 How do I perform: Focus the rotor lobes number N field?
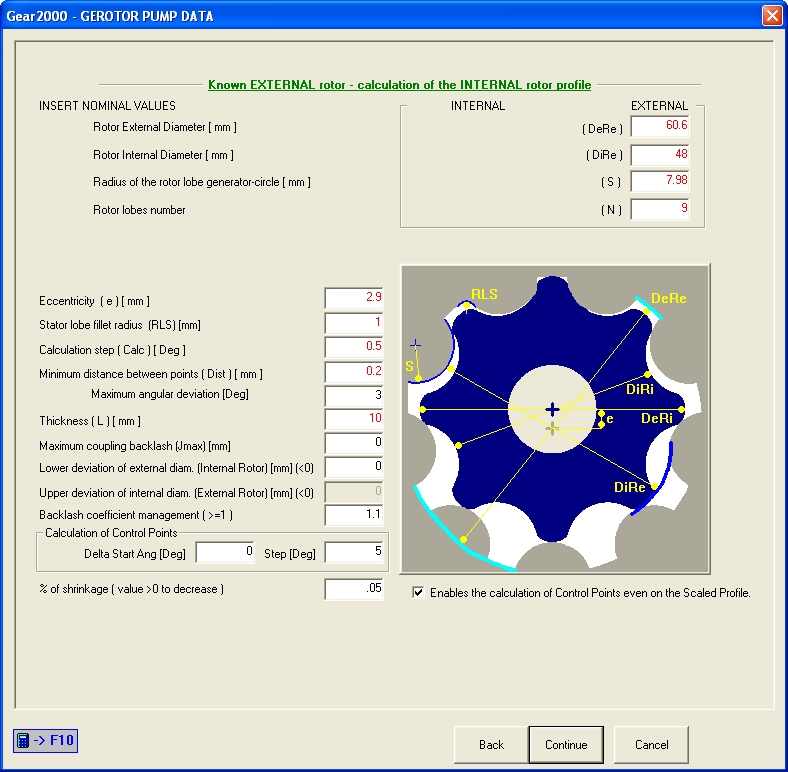pyautogui.click(x=660, y=209)
